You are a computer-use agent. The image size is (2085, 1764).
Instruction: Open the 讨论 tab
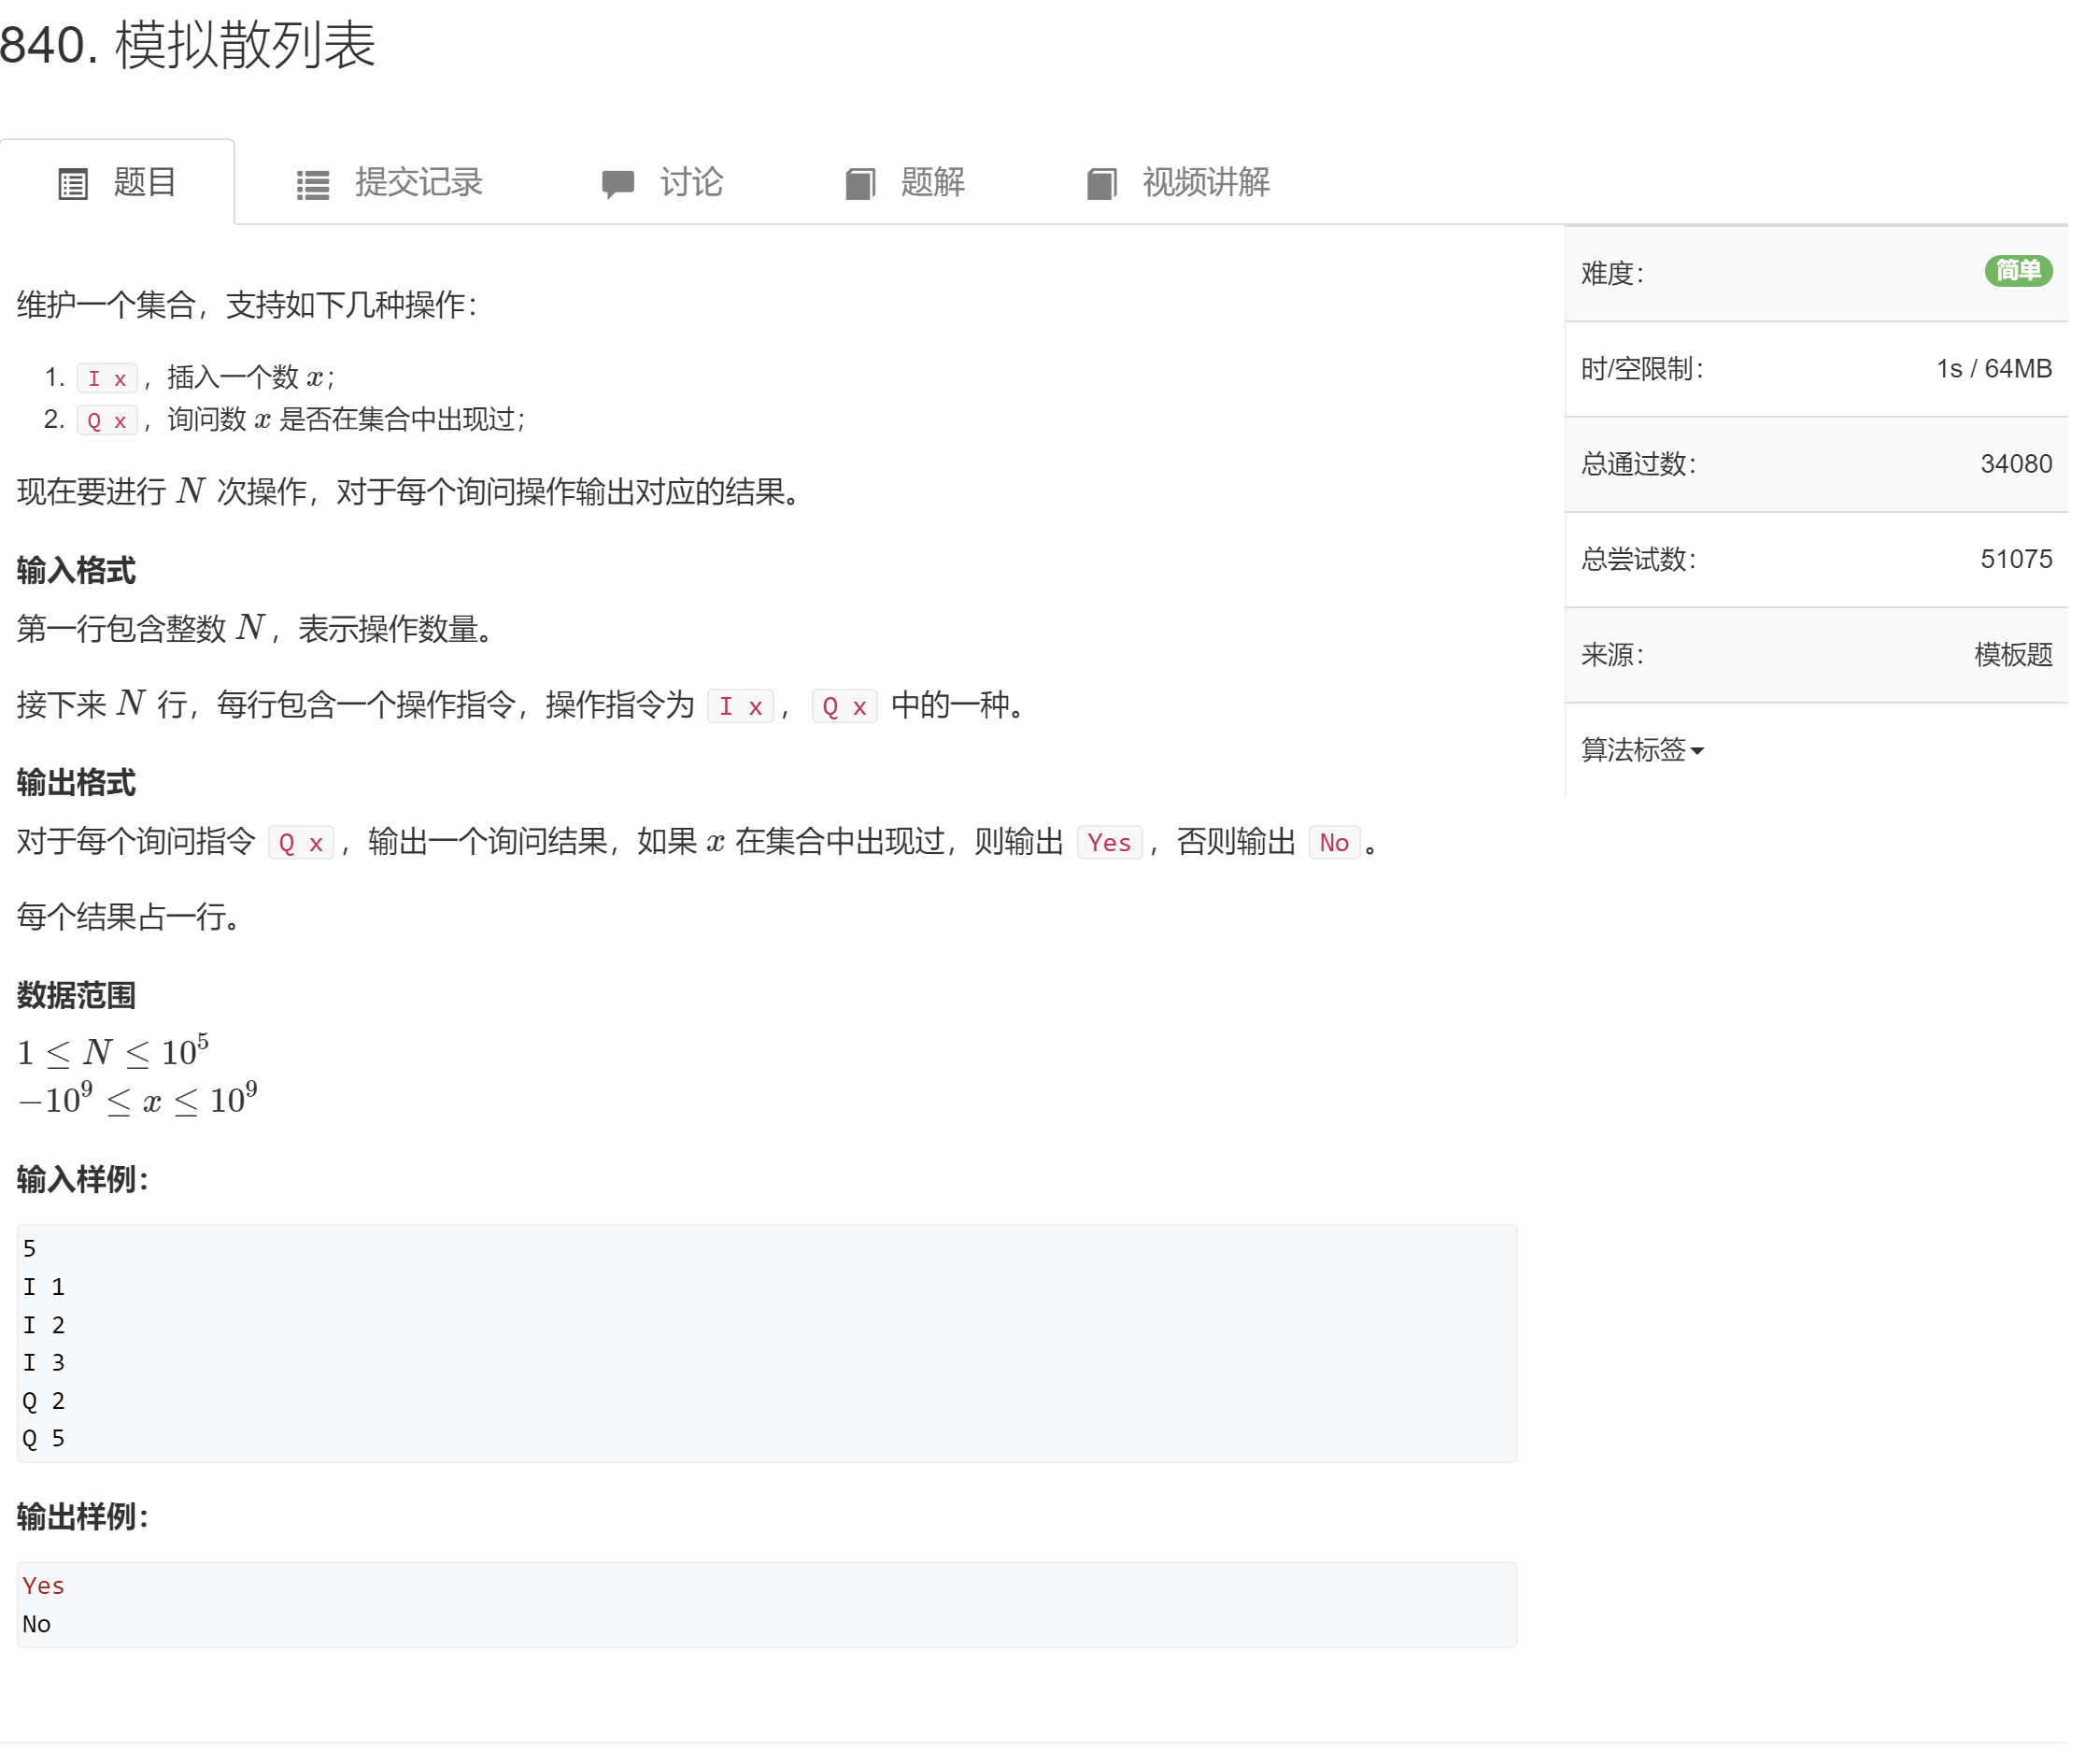691,183
